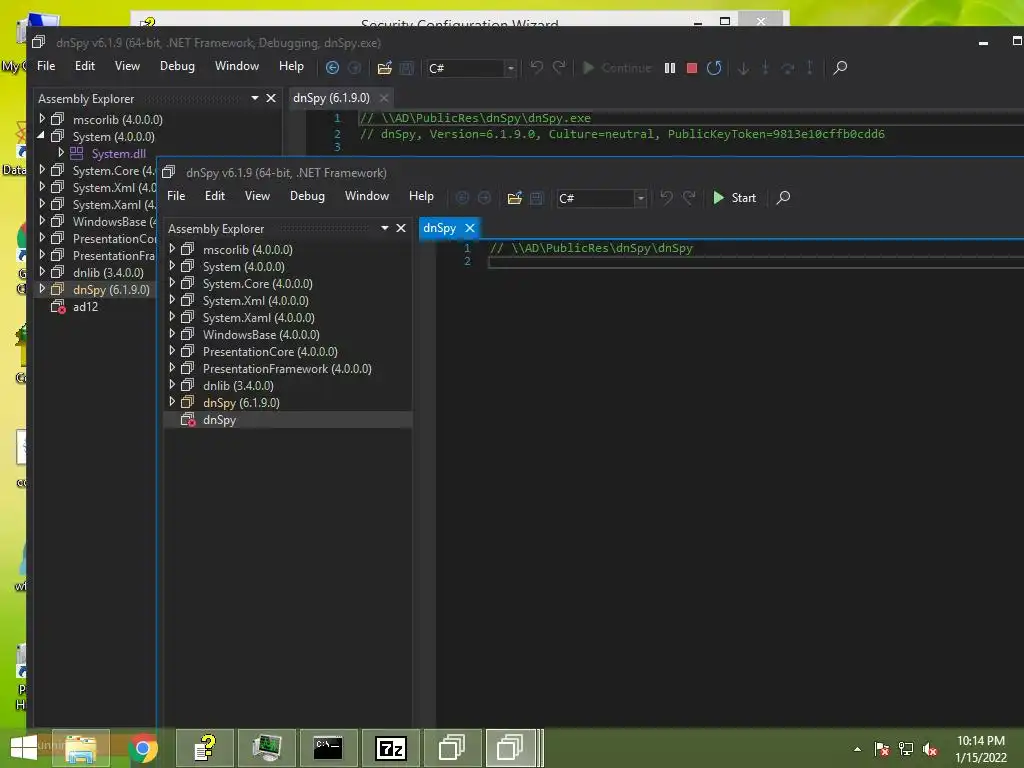
Task: Click the search icon in back dnSpy toolbar
Action: (840, 68)
